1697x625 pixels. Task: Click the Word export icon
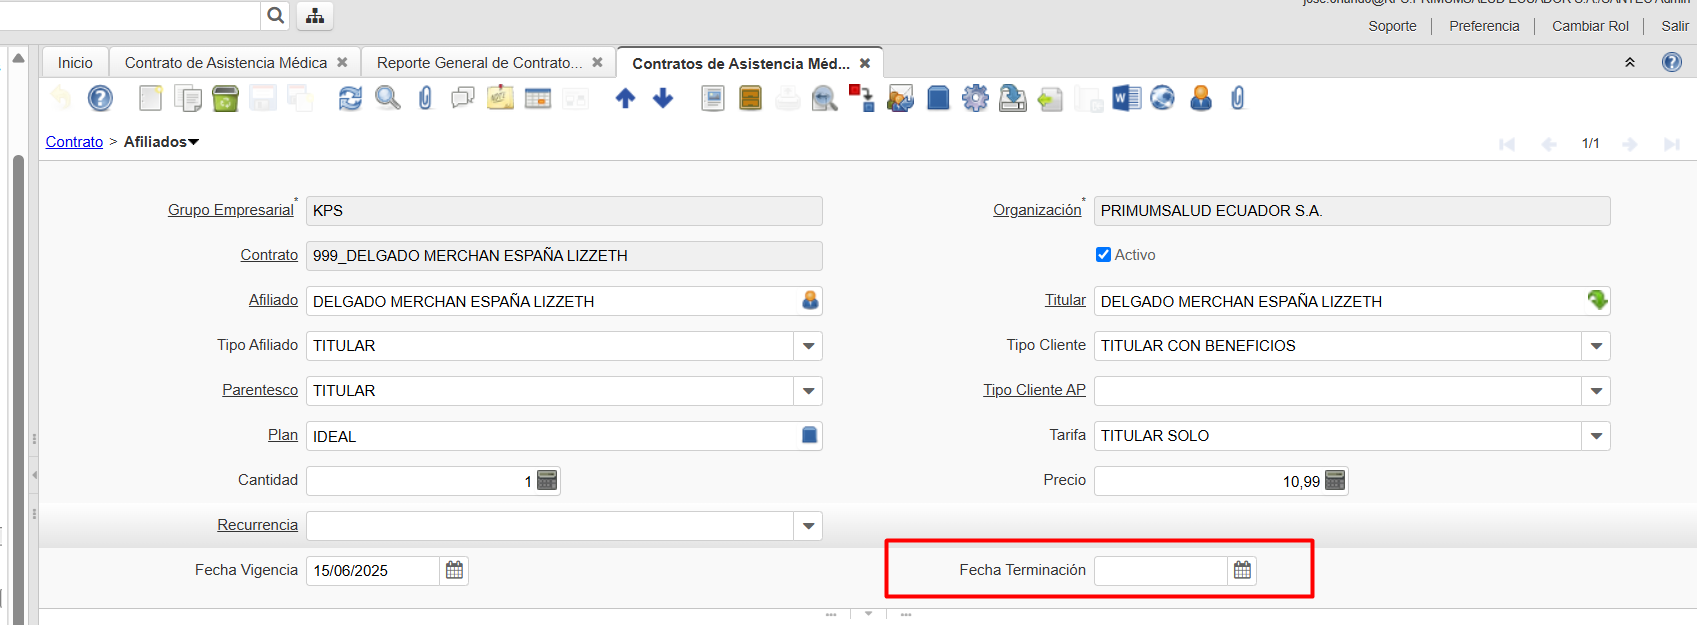1126,98
